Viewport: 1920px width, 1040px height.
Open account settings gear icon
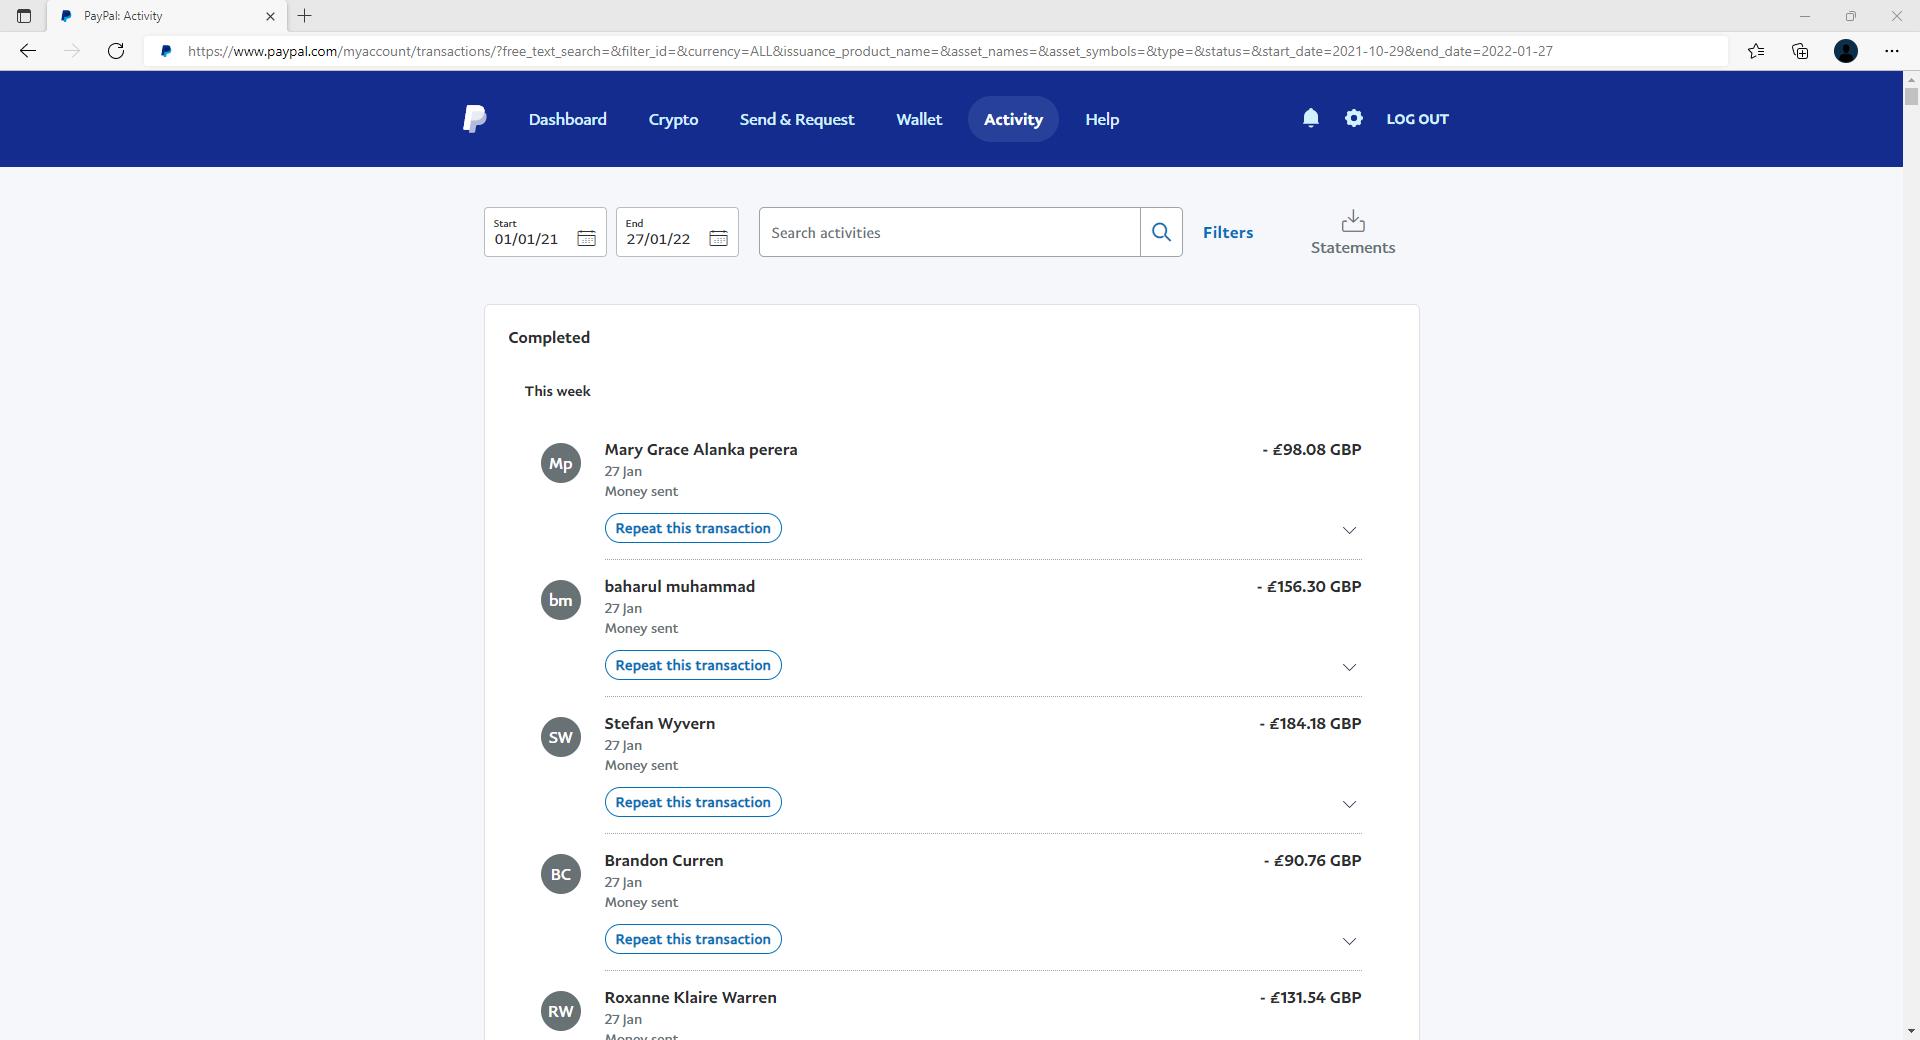click(1353, 118)
